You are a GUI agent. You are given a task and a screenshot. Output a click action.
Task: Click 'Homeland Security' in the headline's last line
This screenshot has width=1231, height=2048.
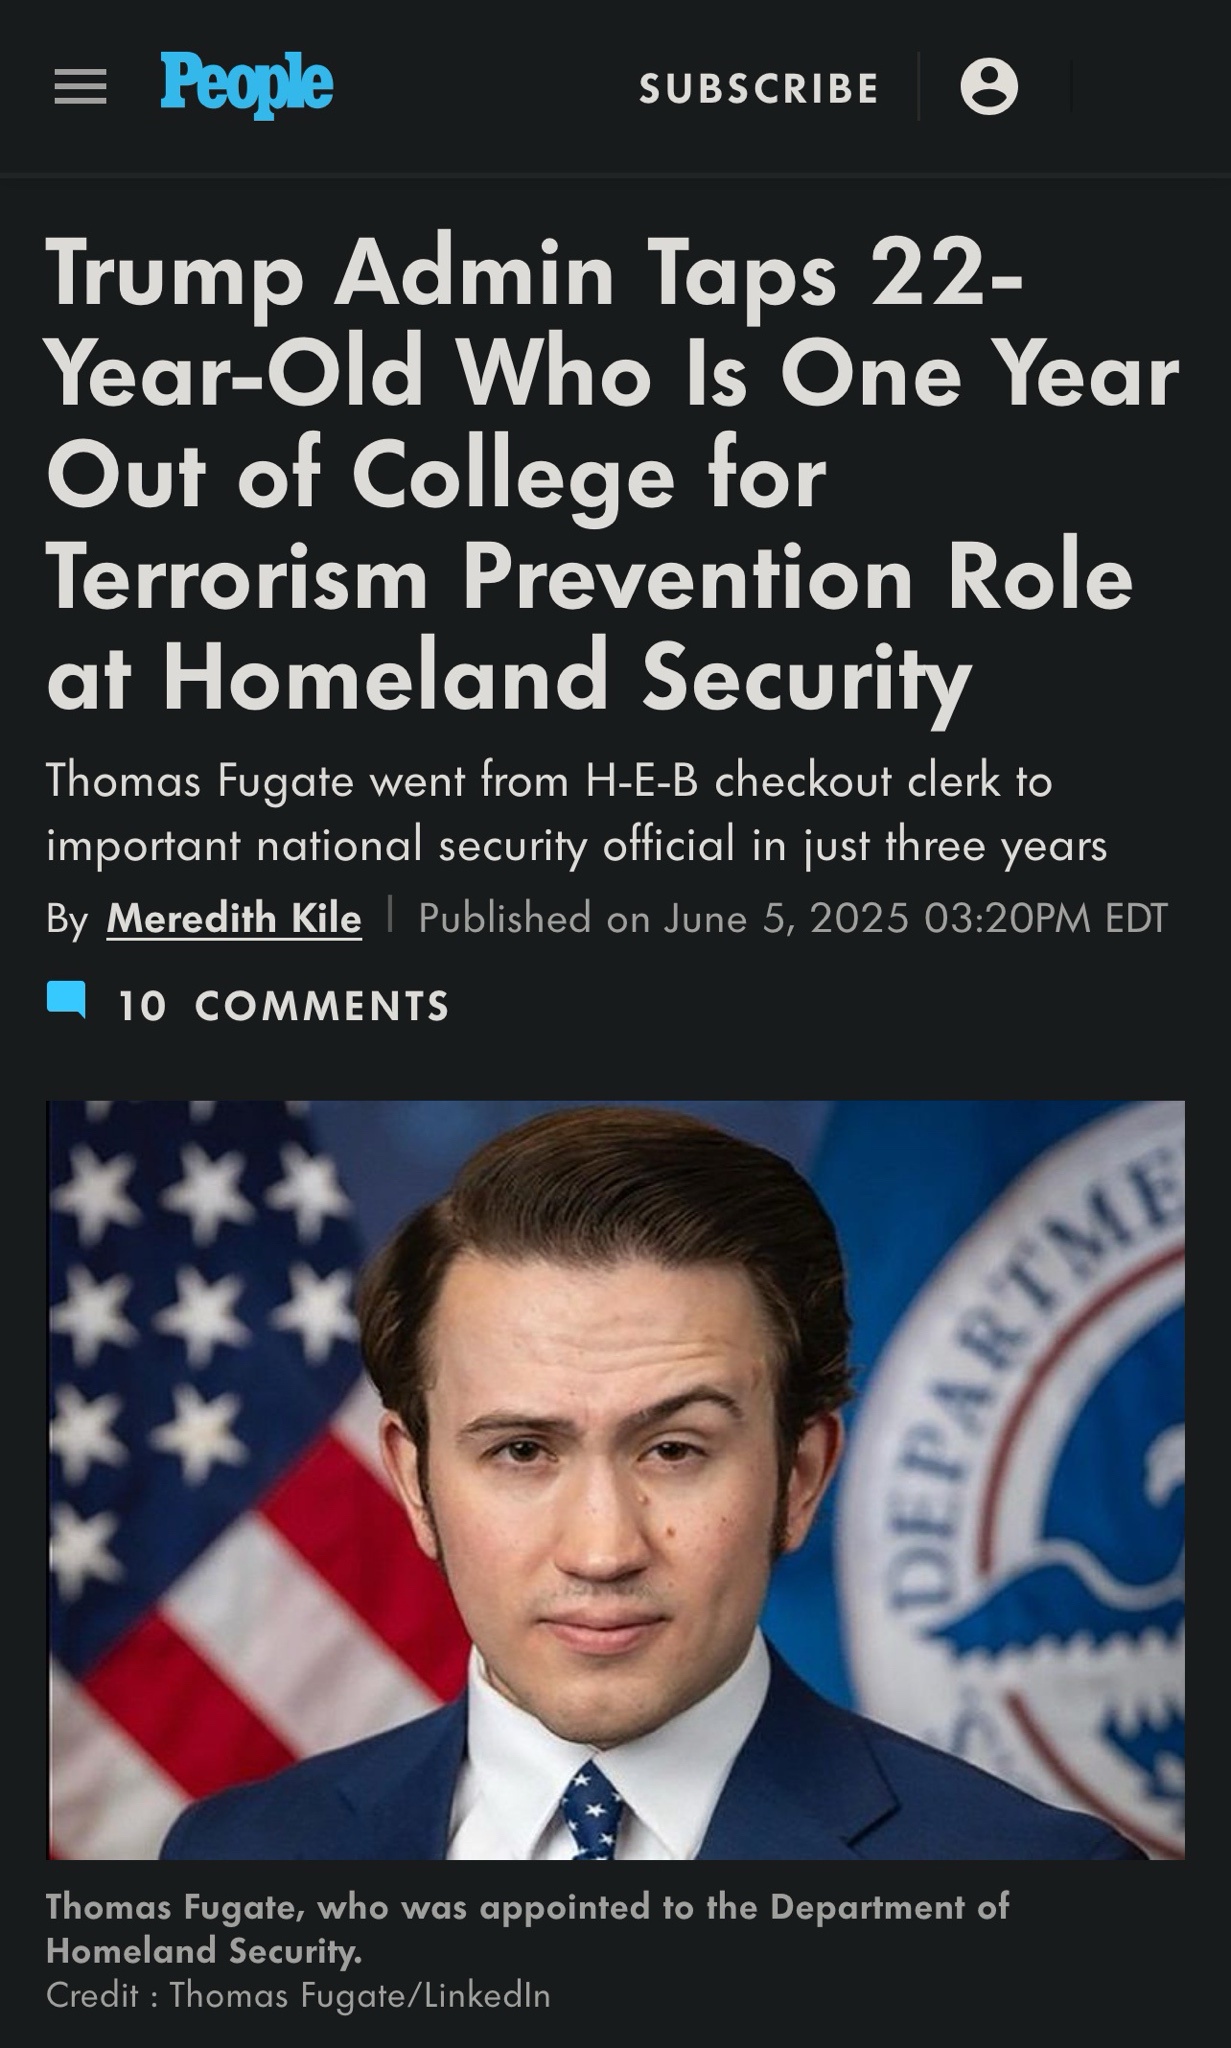click(567, 676)
